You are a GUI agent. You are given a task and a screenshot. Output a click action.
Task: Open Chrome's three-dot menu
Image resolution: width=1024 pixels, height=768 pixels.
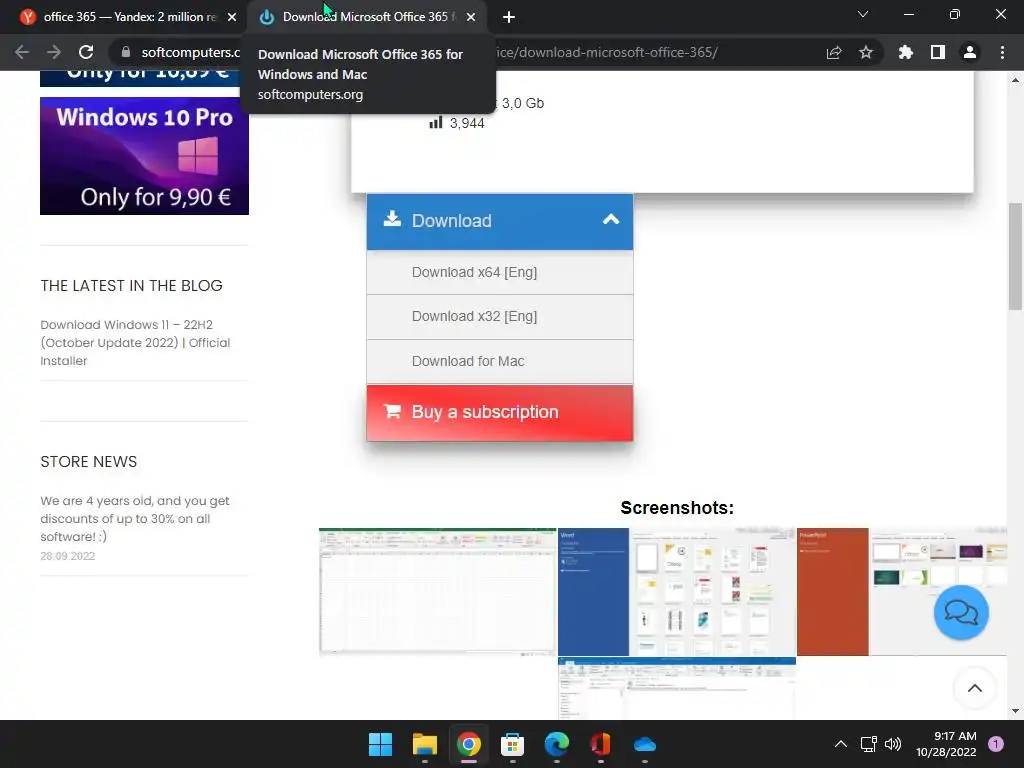point(1002,52)
